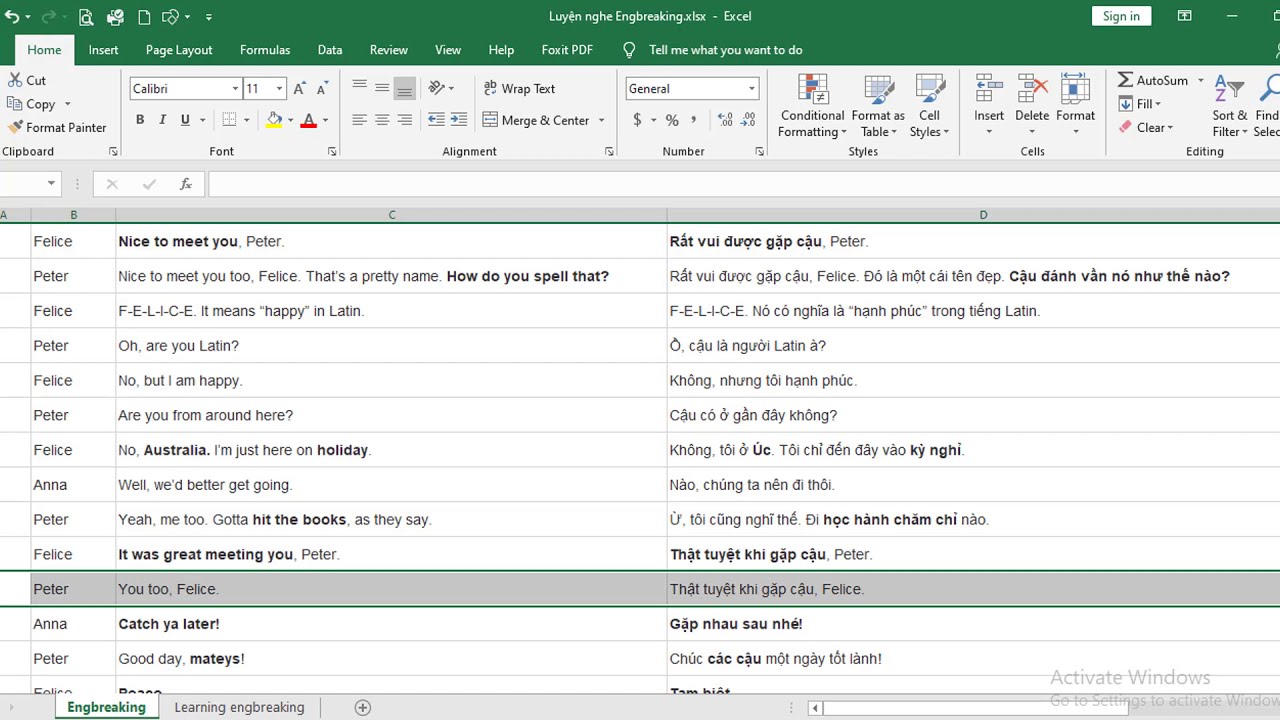Click the Decrease Indent icon
Viewport: 1280px width, 720px height.
pos(436,120)
